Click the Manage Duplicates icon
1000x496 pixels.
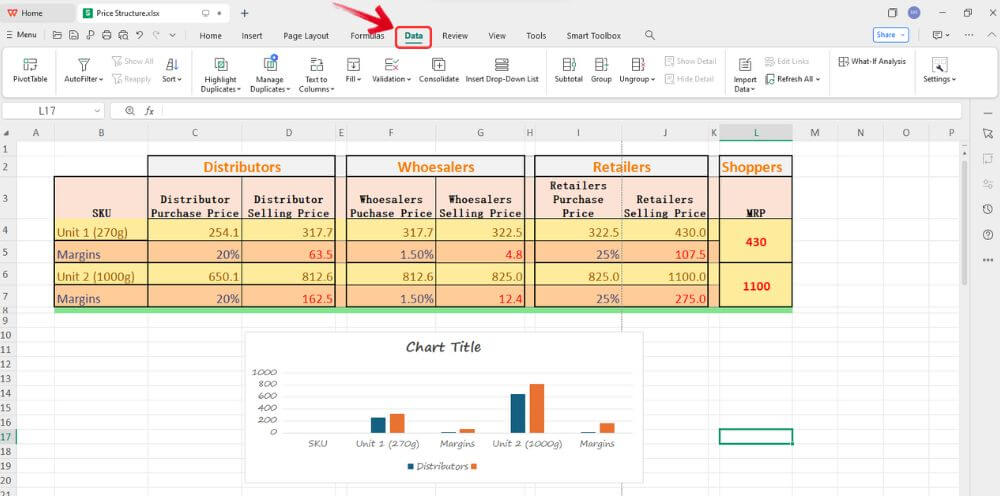click(x=270, y=64)
